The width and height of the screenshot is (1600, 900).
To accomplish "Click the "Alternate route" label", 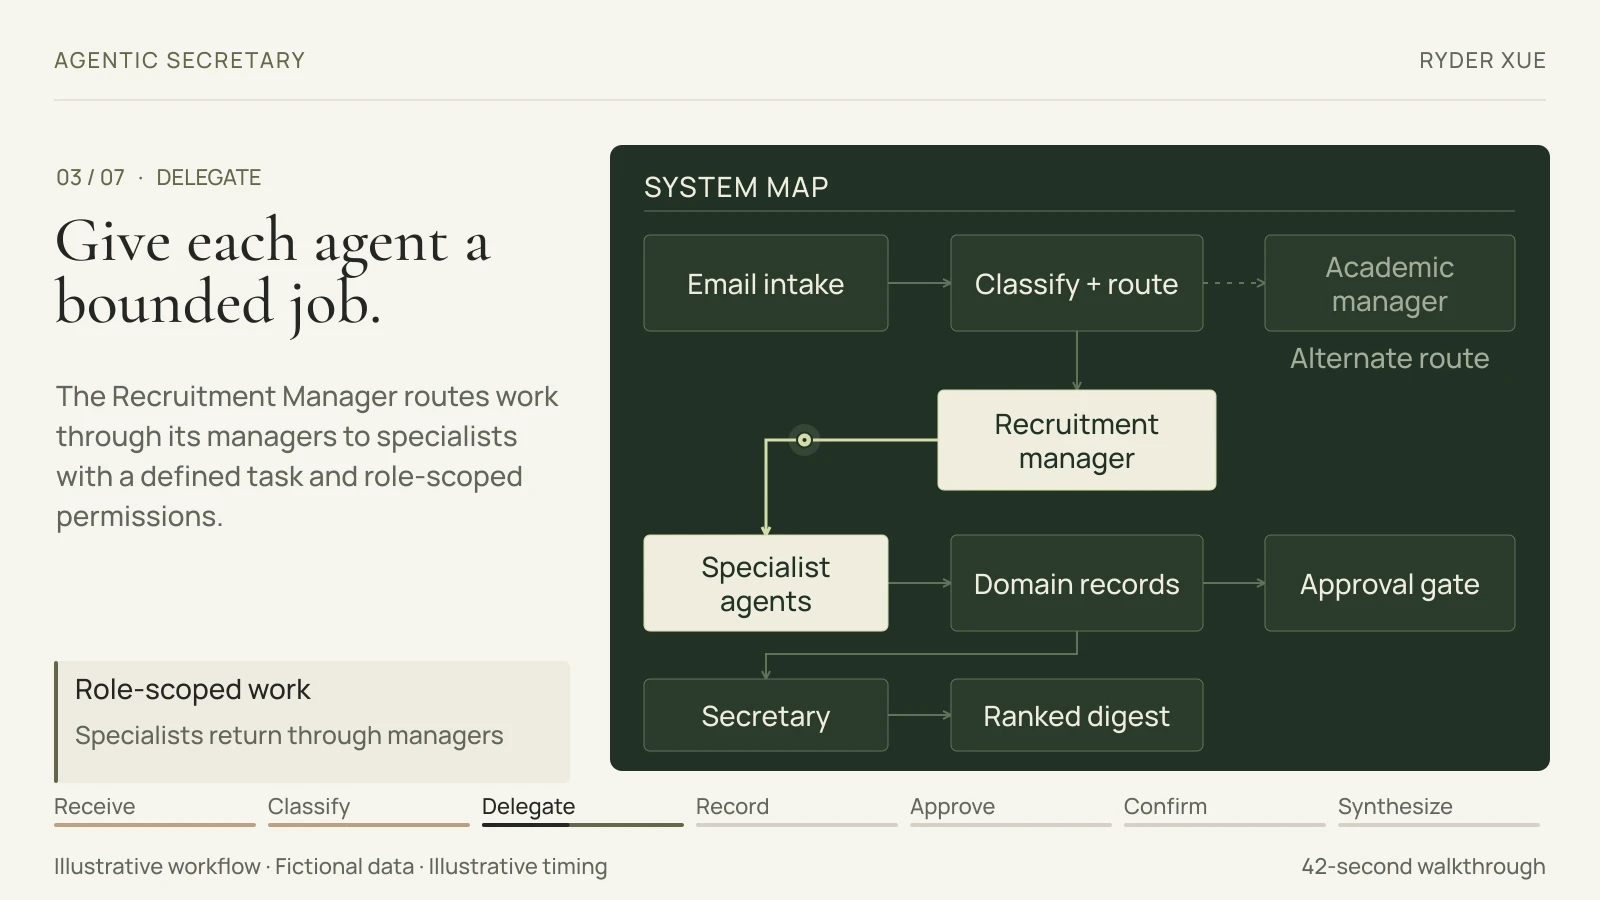I will coord(1390,358).
